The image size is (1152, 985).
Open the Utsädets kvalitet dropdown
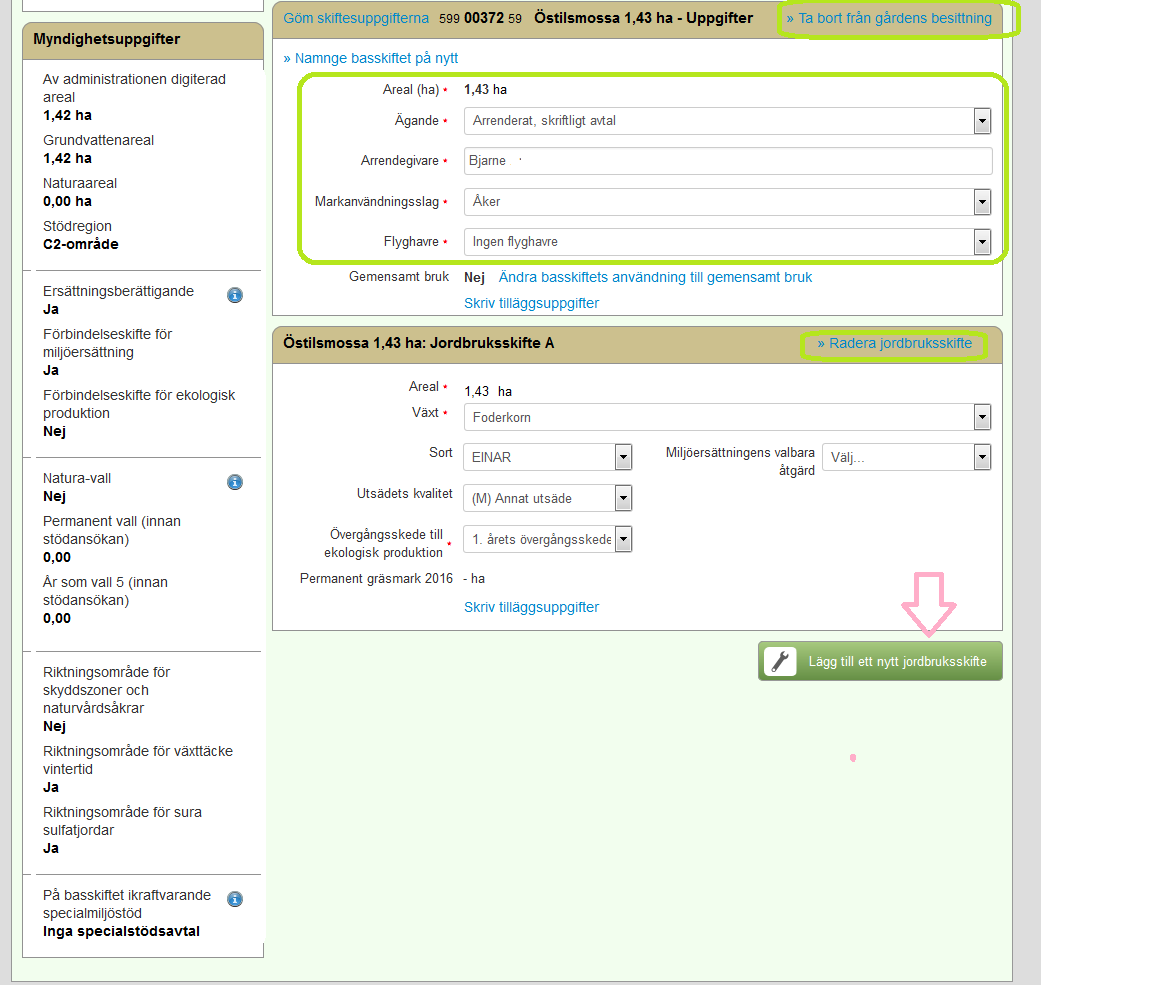click(x=547, y=498)
